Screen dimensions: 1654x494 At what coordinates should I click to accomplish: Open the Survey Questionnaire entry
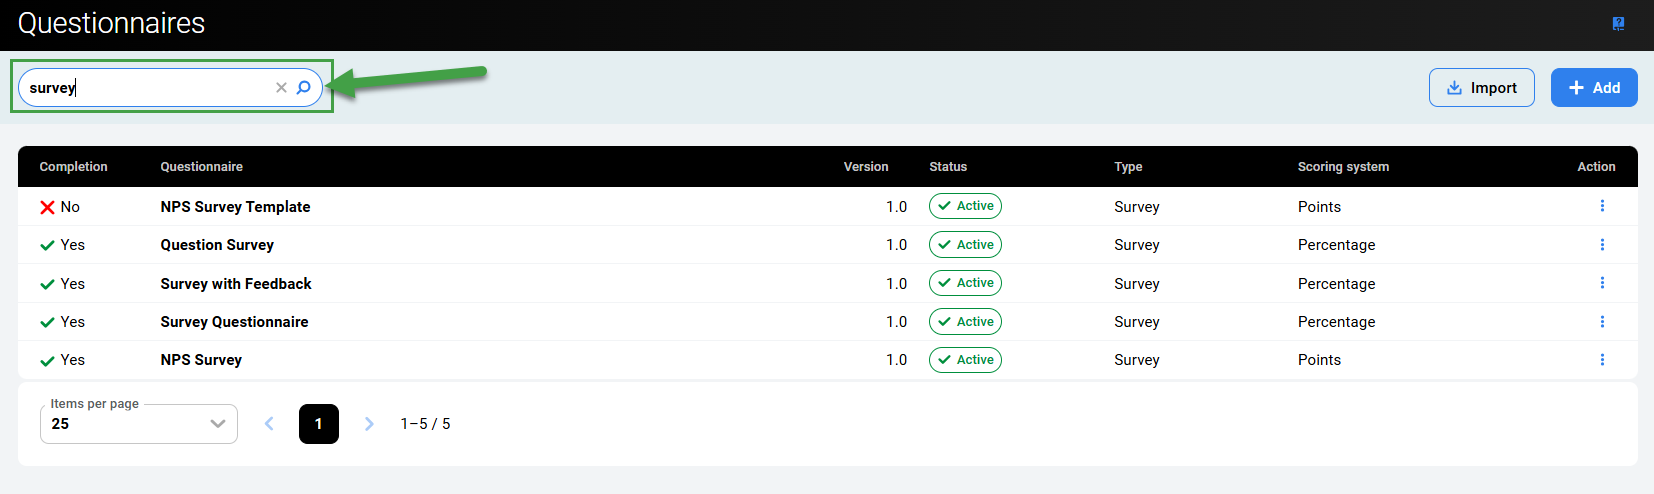tap(234, 322)
